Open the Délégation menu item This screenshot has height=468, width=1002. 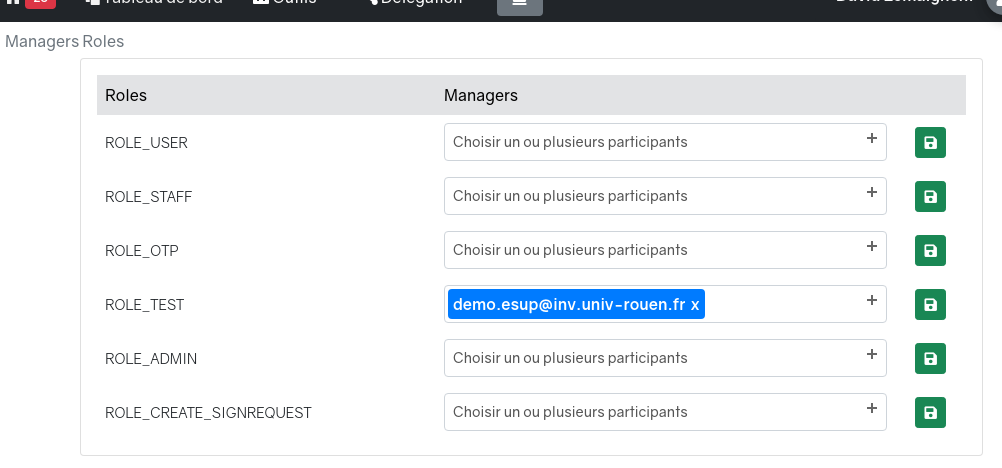tap(415, 3)
